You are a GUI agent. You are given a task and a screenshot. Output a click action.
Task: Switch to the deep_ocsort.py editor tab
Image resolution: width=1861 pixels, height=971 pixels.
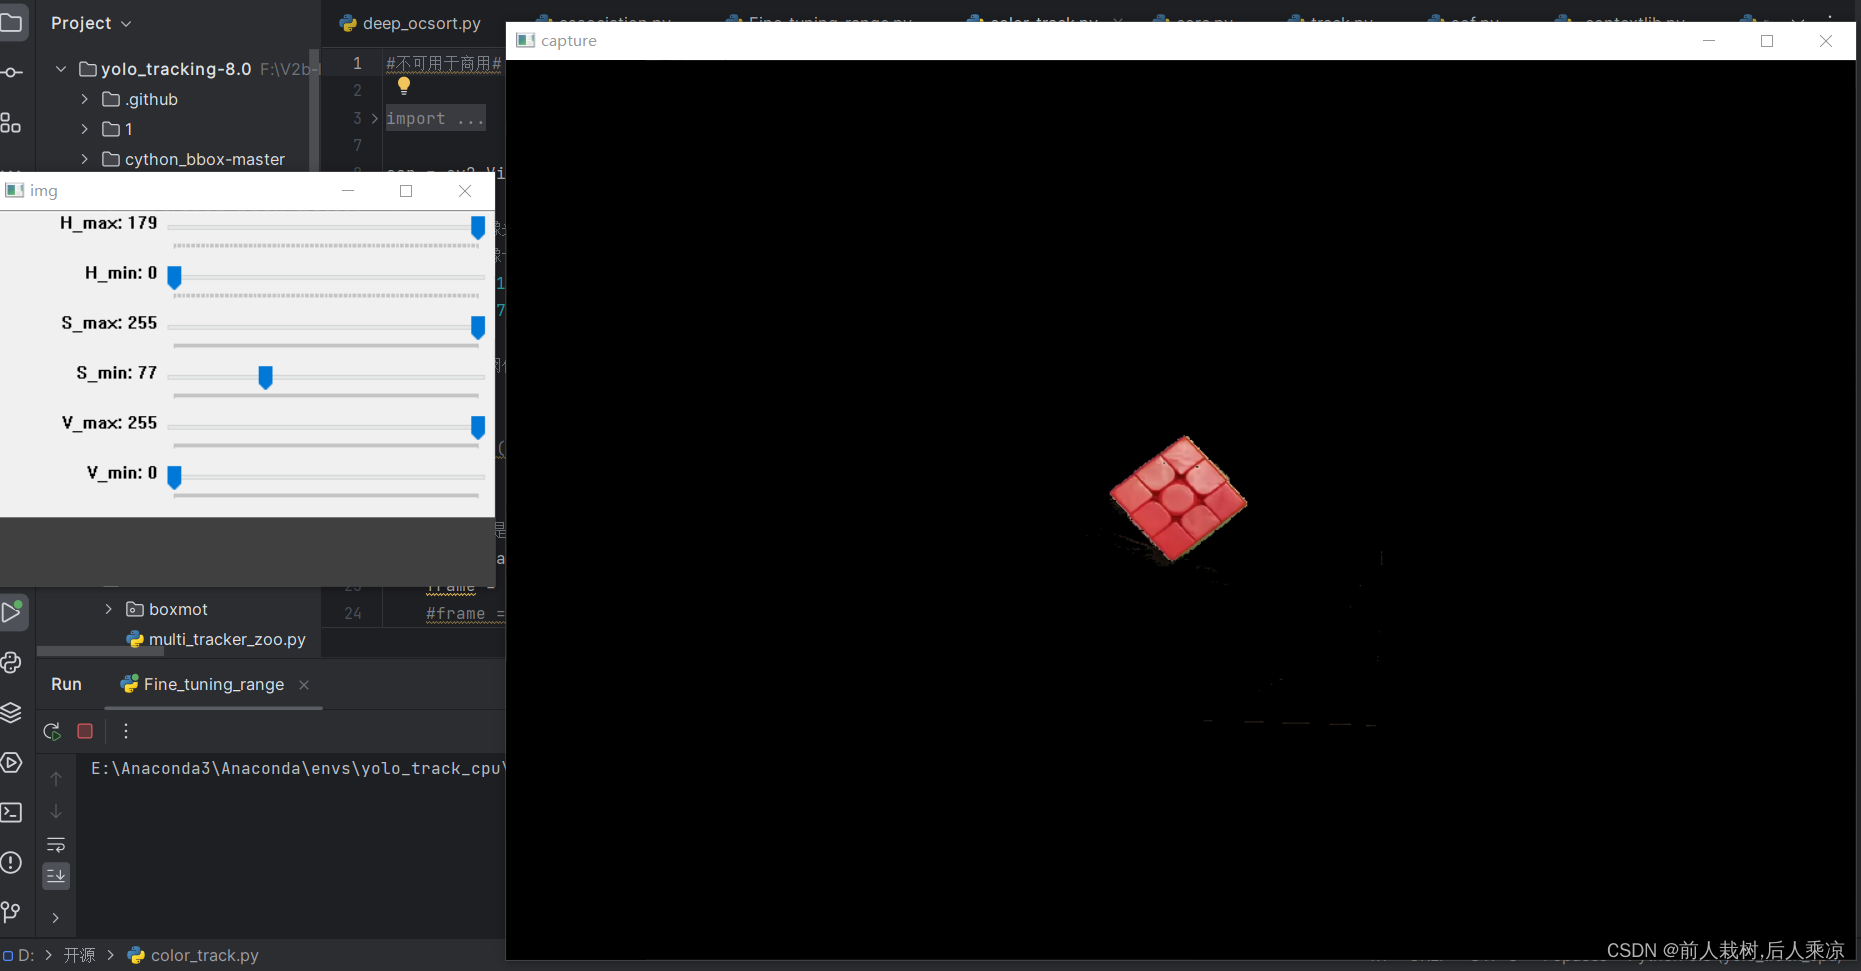coord(410,23)
